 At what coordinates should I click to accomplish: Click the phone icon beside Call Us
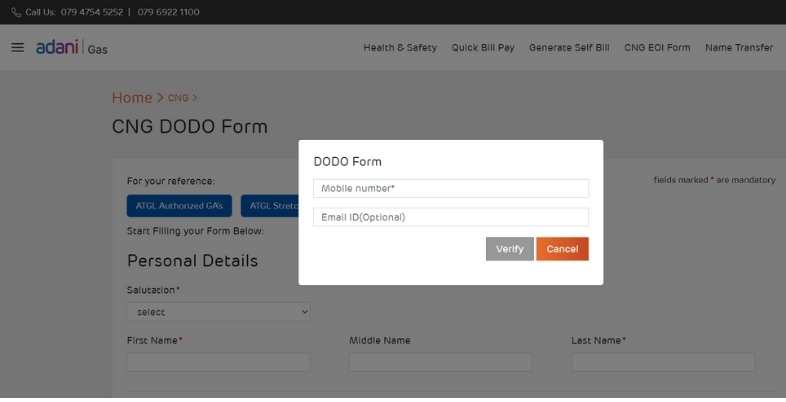pos(16,12)
